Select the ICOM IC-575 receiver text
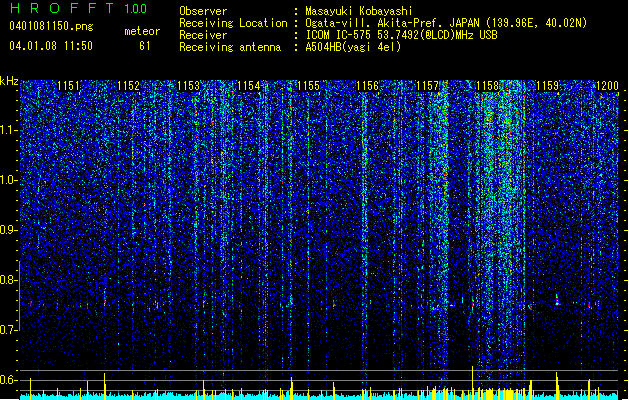629x400 pixels. 401,35
